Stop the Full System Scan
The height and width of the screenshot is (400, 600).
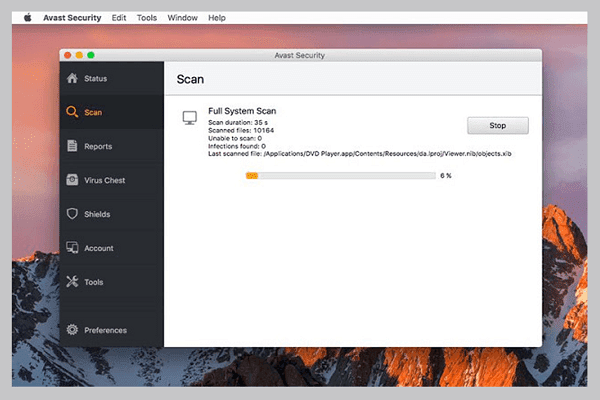497,126
